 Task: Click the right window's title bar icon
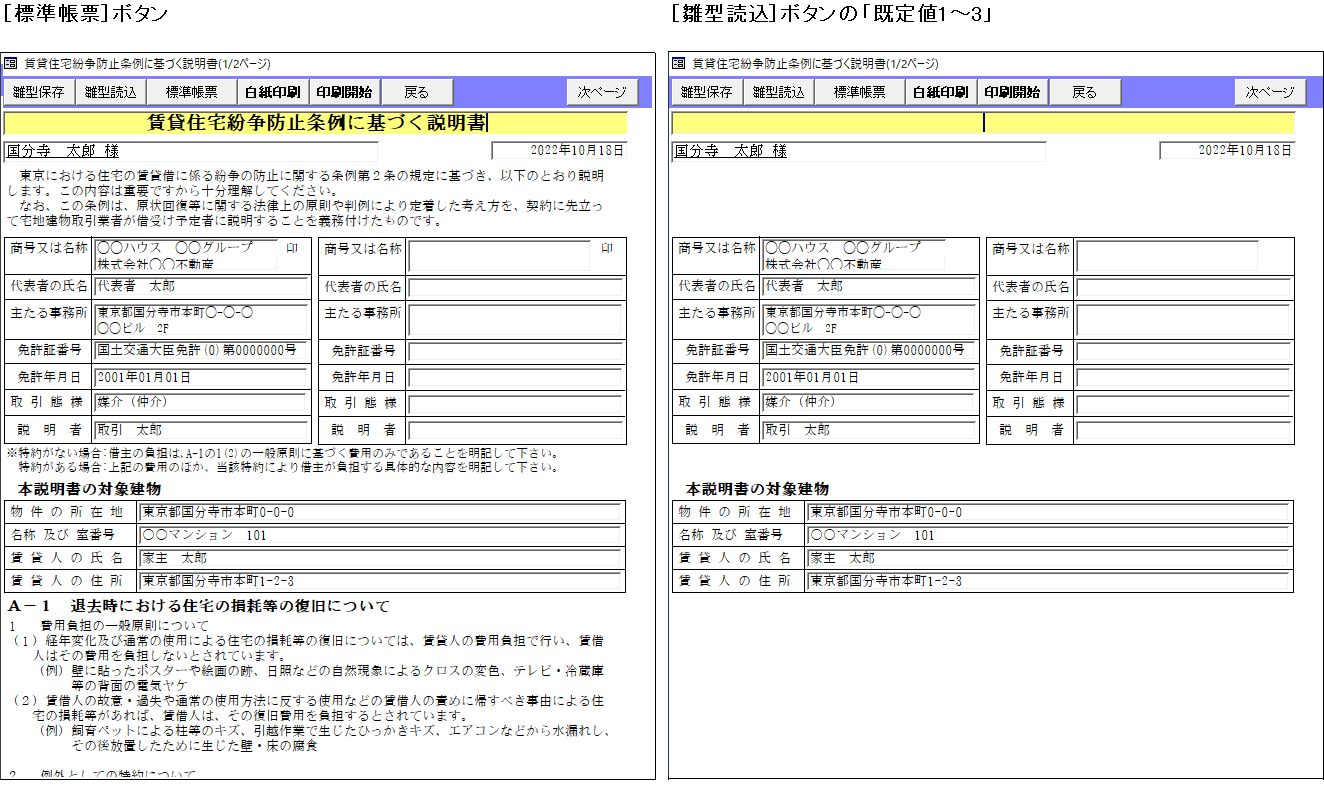click(x=679, y=63)
